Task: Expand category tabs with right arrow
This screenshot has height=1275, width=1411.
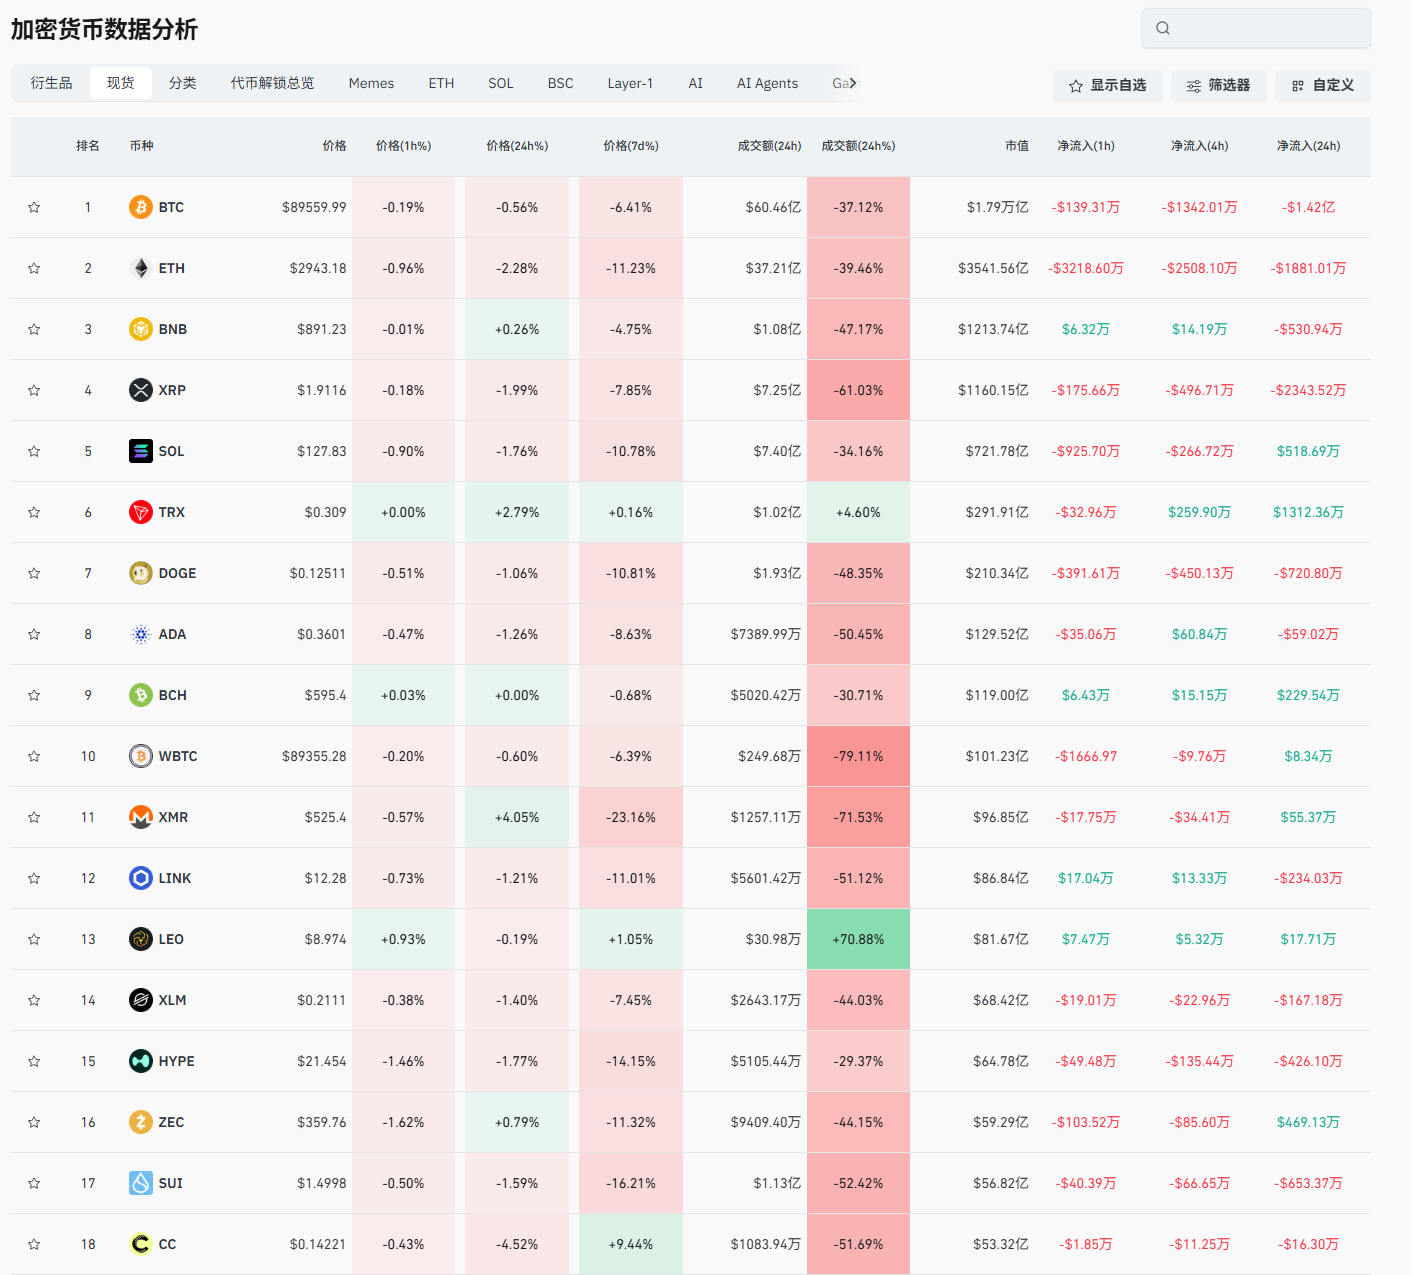Action: 853,83
